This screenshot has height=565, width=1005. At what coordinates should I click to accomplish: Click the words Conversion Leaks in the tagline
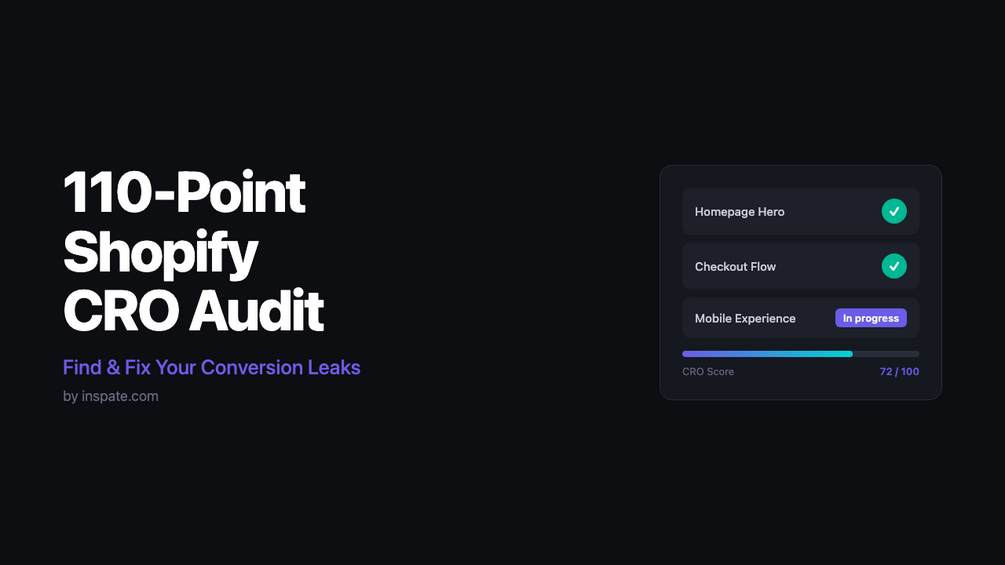point(280,367)
